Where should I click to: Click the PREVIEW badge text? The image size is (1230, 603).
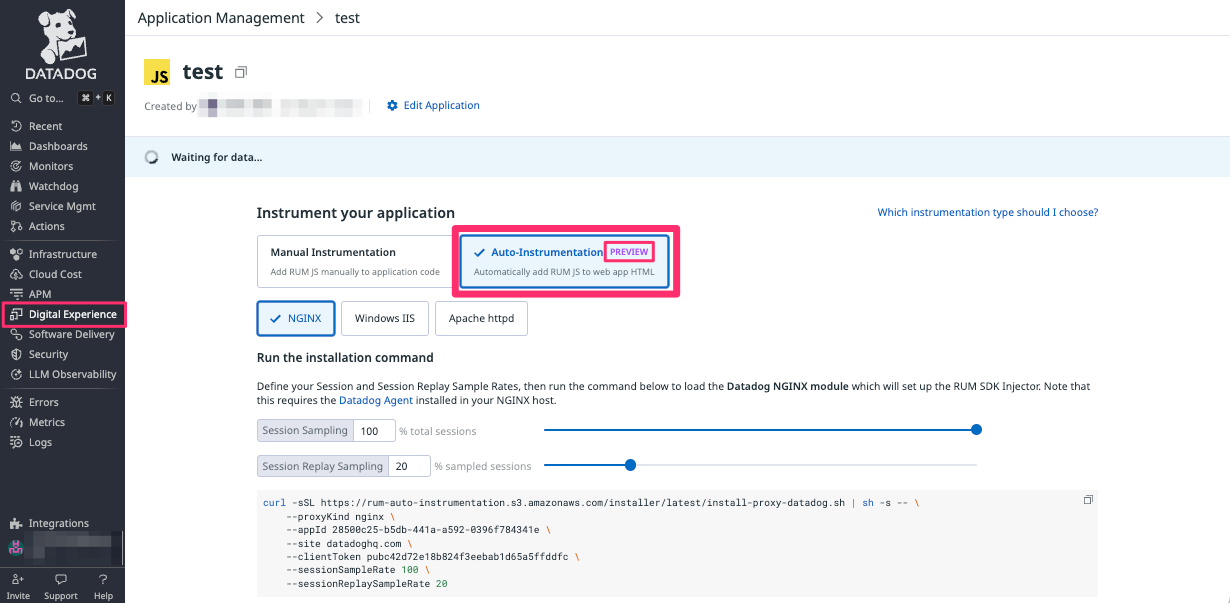point(630,252)
